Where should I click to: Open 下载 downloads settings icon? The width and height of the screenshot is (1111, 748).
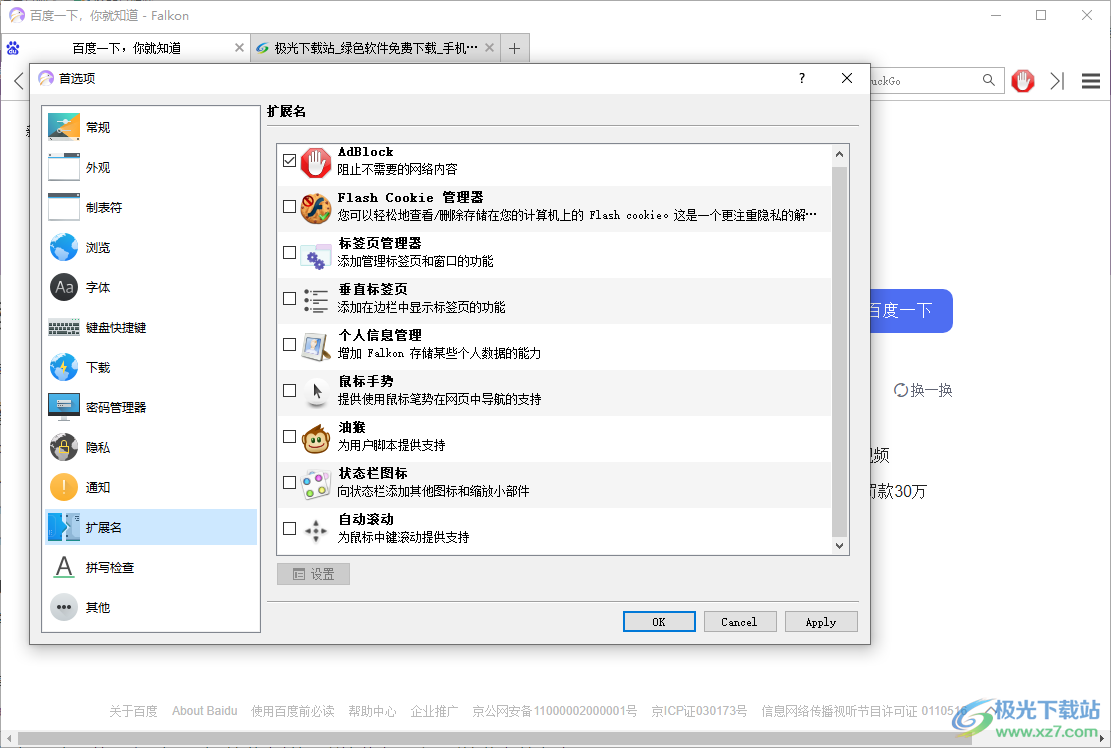(x=64, y=368)
